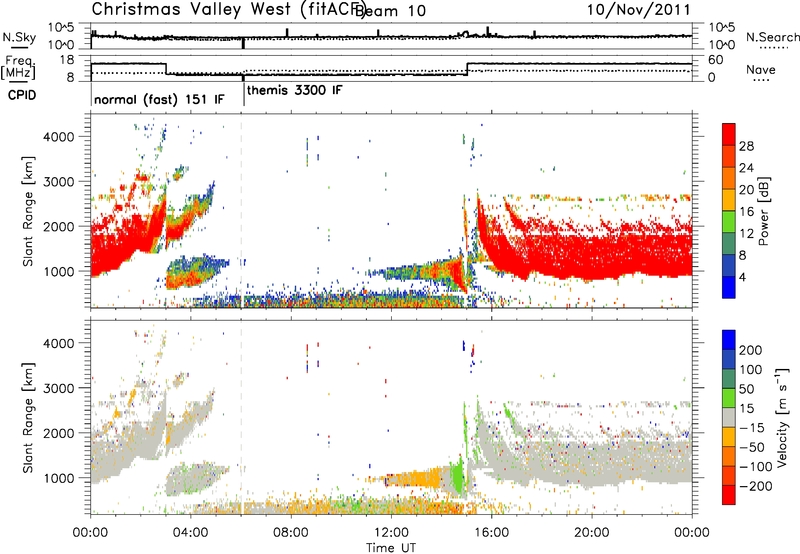The image size is (800, 554).
Task: Click the '20:00' time tick label
Action: pos(591,533)
